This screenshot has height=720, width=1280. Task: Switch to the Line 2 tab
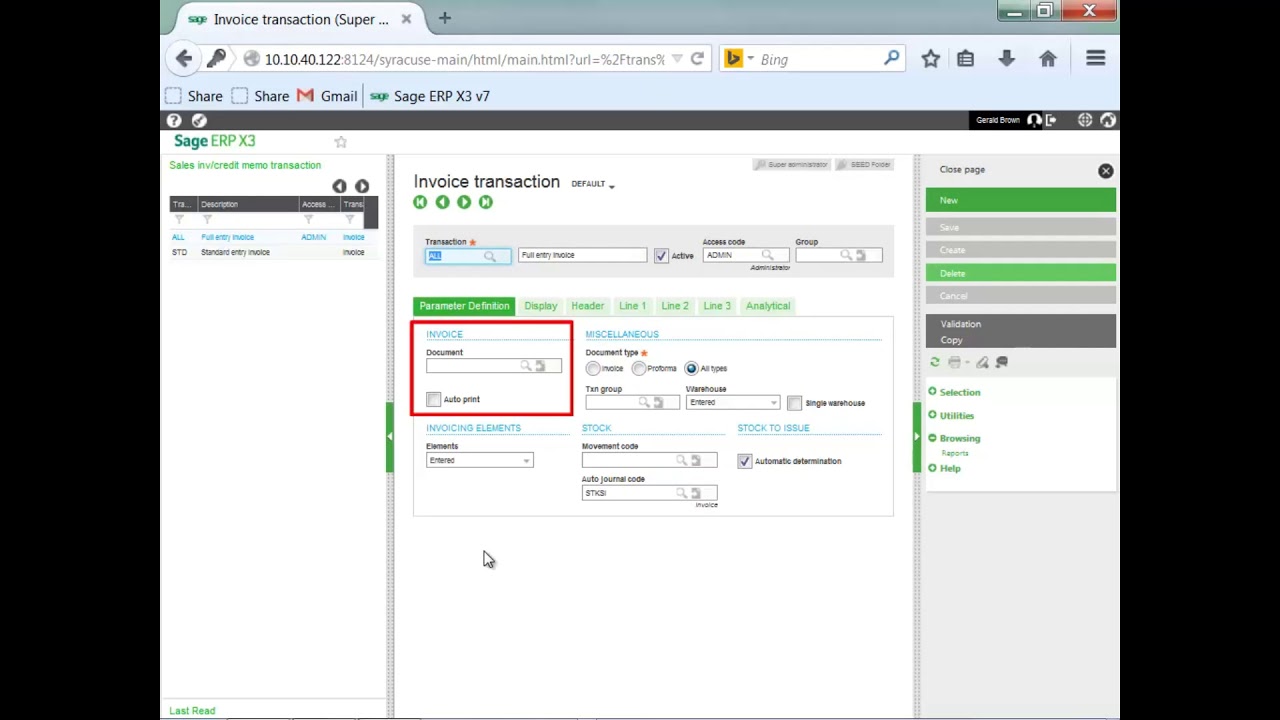click(675, 306)
